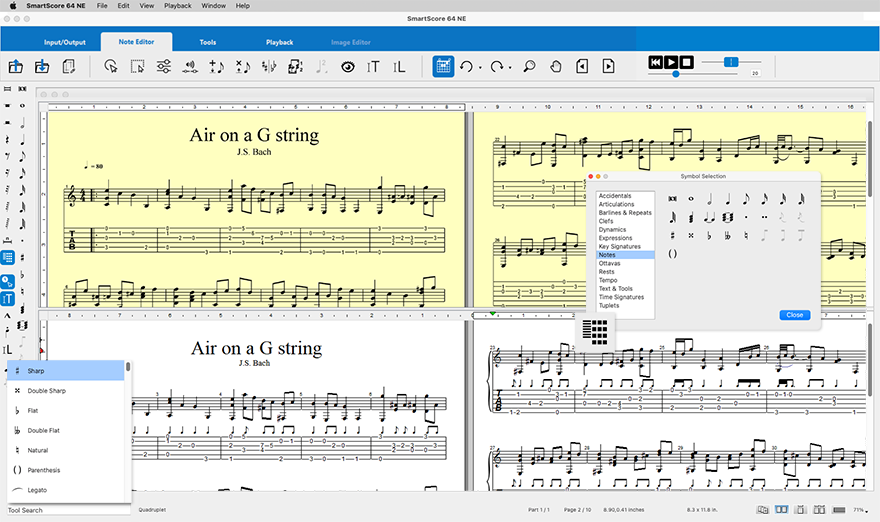Switch to the Tools tab
Viewport: 880px width, 522px height.
coord(208,42)
